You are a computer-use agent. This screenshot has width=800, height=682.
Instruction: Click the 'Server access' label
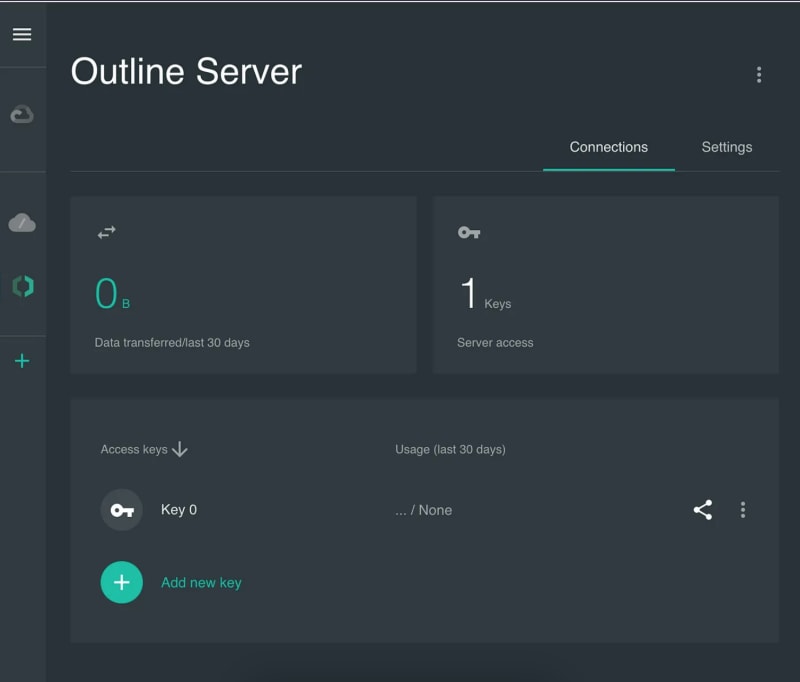495,342
